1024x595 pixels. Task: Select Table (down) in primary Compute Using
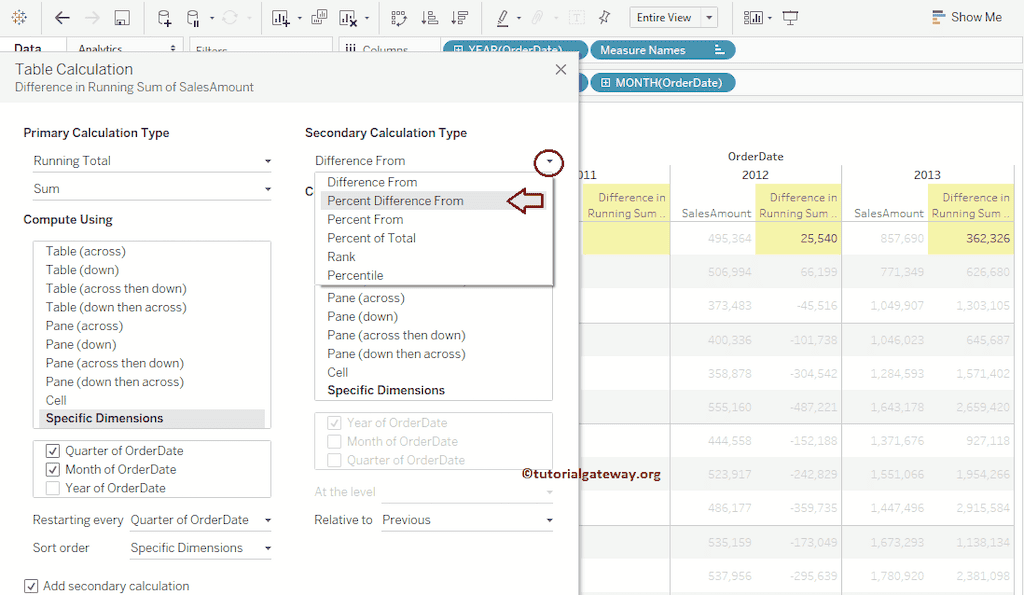(x=152, y=270)
